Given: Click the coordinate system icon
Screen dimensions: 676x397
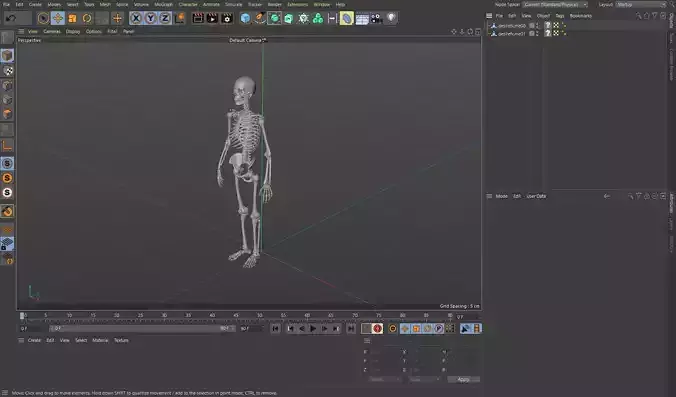Looking at the screenshot, I should pos(179,18).
